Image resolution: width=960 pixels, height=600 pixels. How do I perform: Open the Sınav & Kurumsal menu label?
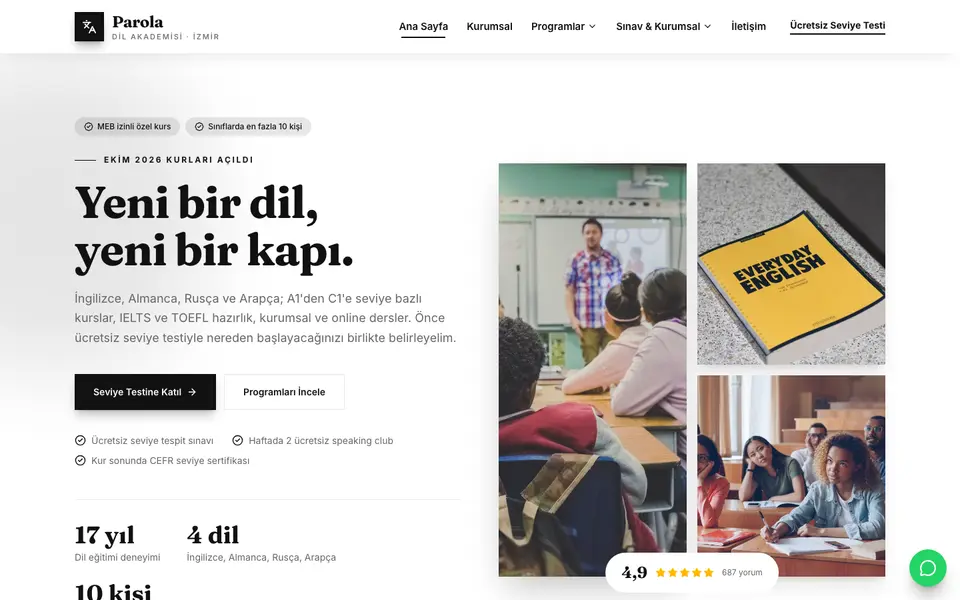click(658, 26)
